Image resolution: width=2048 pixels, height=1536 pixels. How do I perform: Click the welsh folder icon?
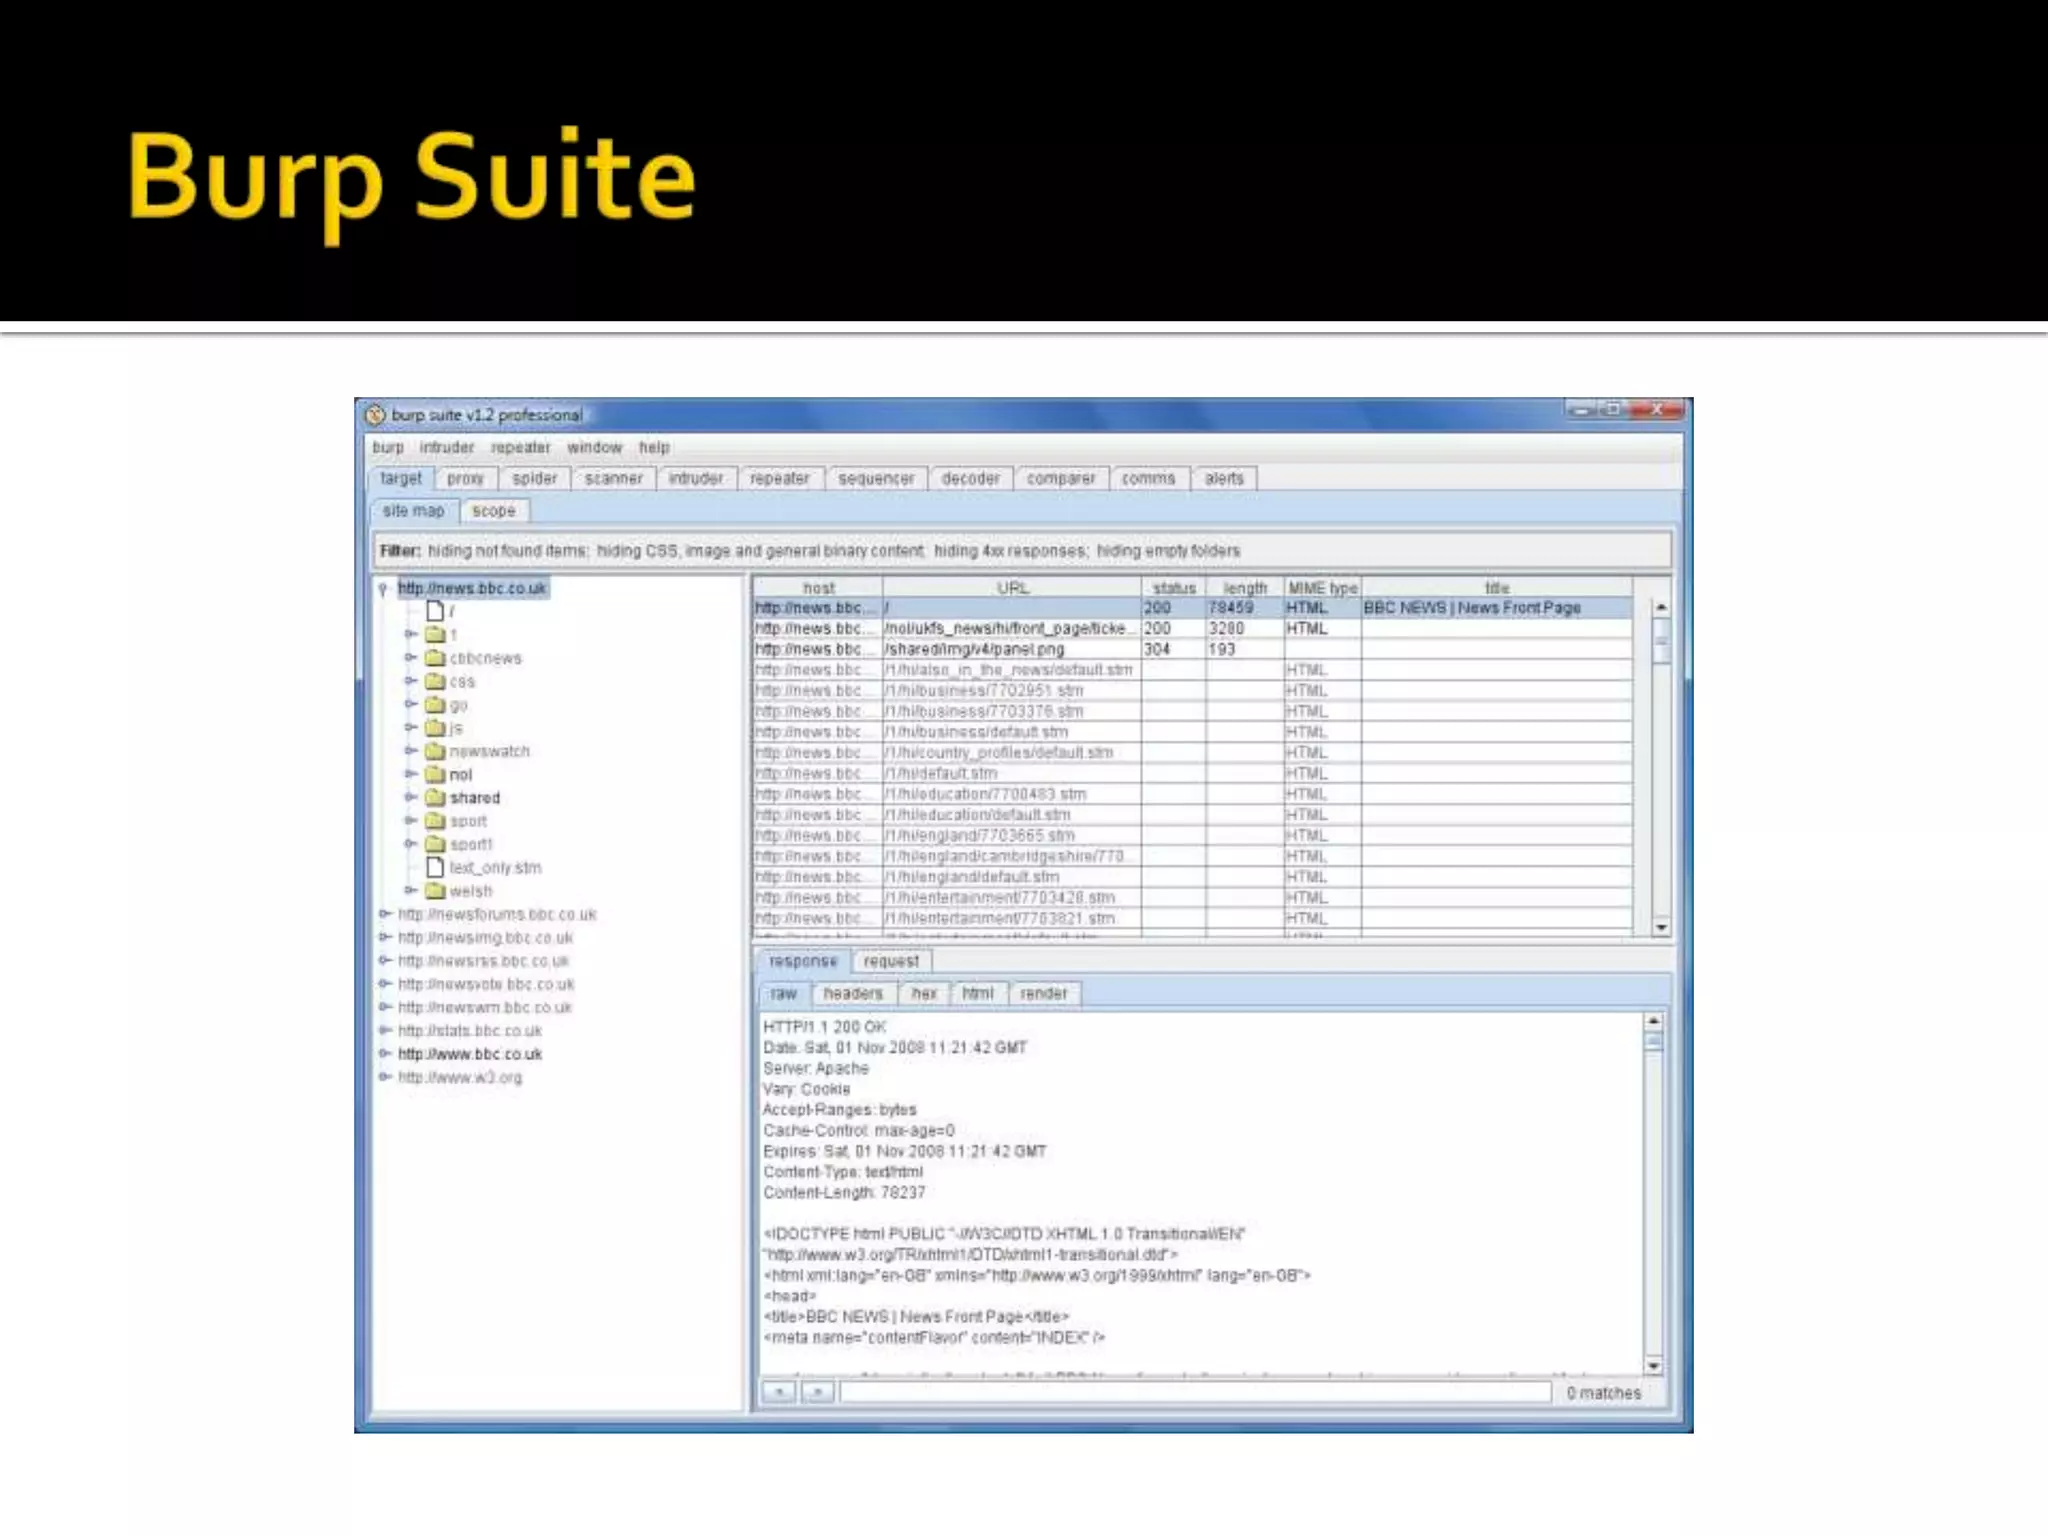(435, 890)
